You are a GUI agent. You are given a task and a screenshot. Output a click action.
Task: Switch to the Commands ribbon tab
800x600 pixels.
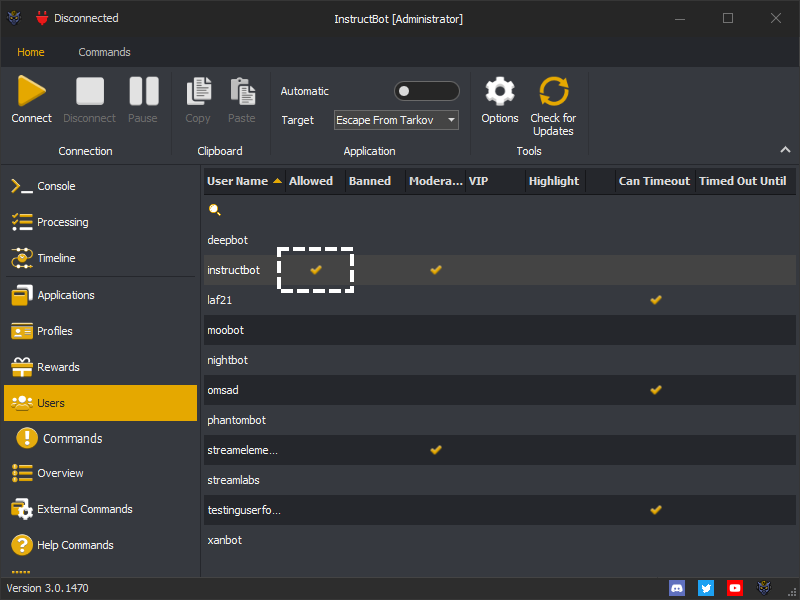click(x=104, y=52)
